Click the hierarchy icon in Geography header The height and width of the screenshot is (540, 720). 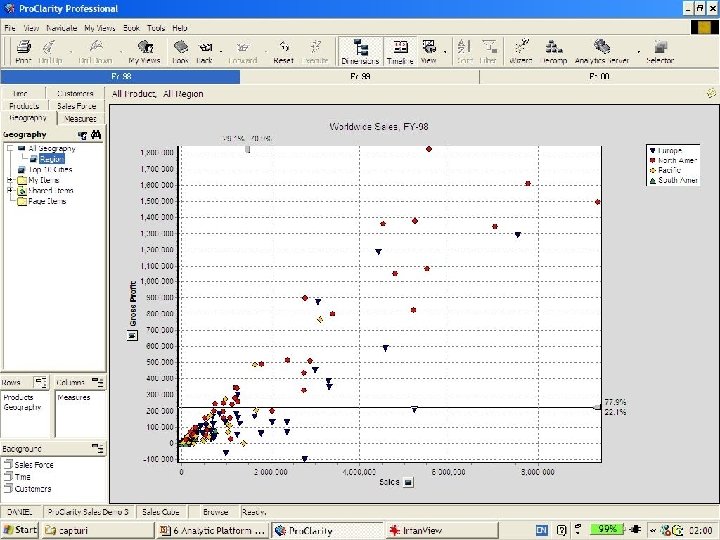[83, 135]
